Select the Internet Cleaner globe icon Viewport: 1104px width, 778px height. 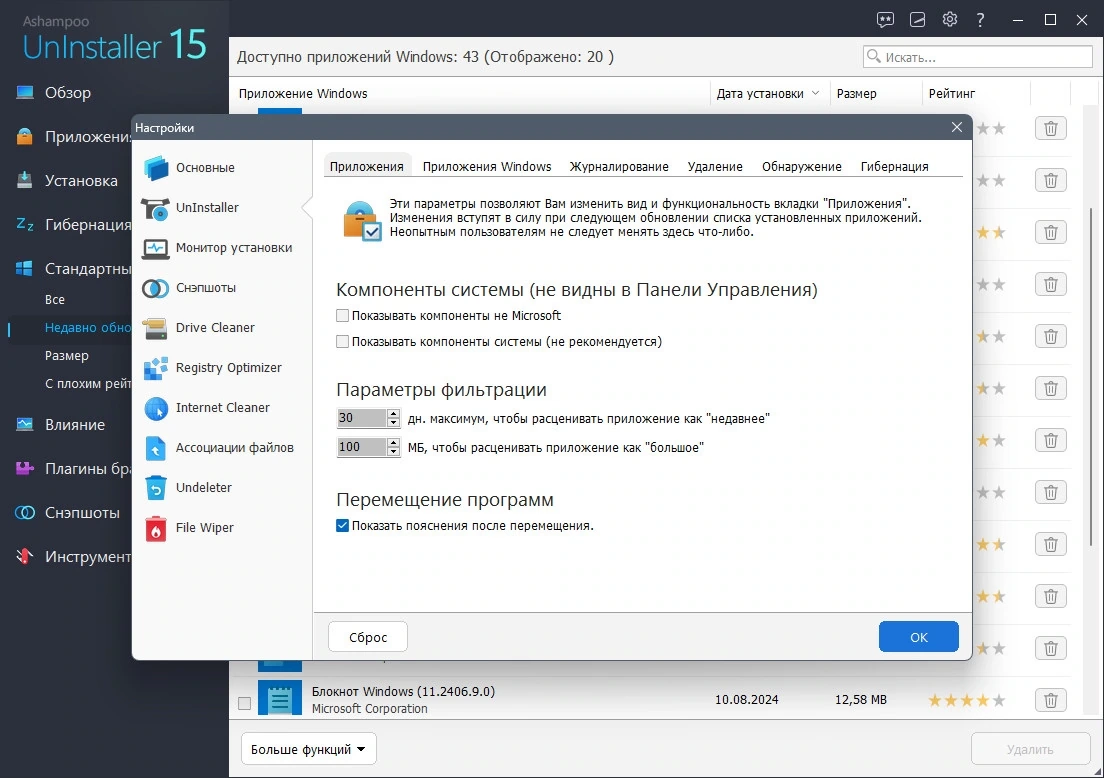(156, 408)
